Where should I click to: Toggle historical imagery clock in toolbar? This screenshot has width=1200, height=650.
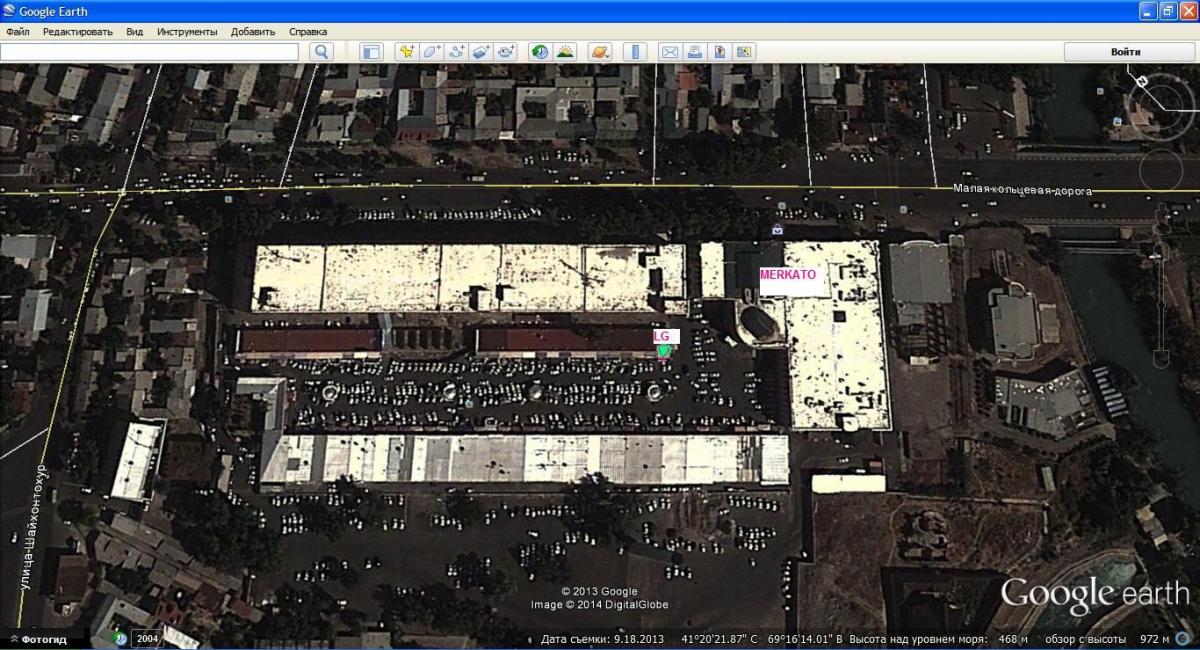coord(540,51)
